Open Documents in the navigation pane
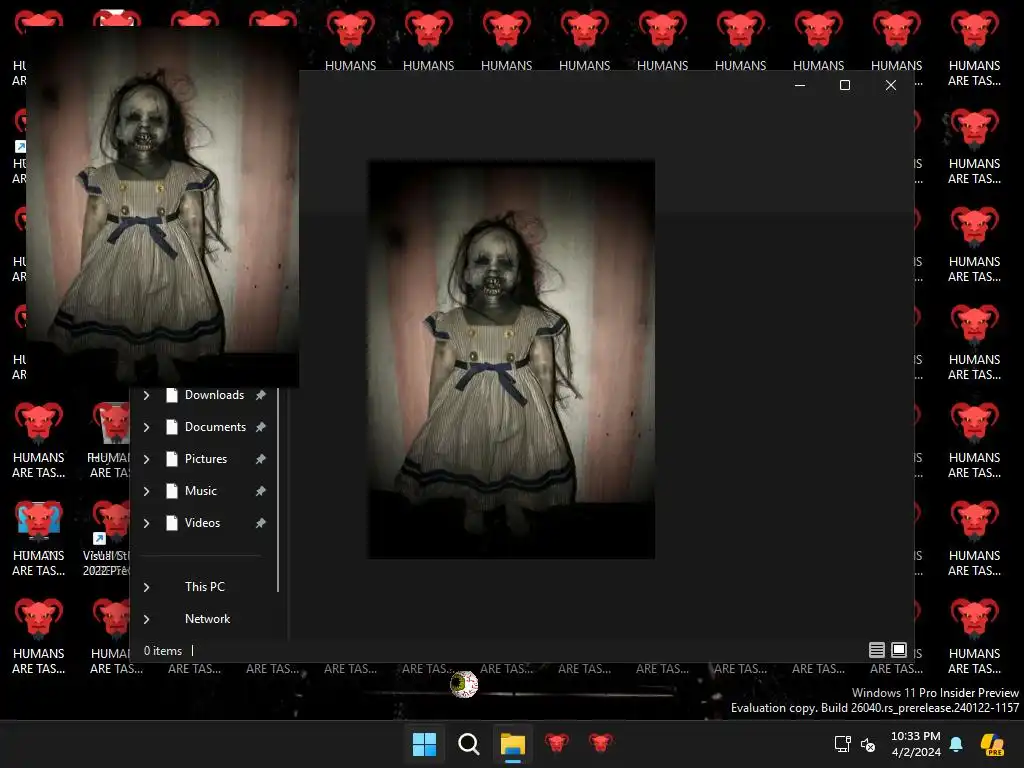Screen dimensions: 1024x768 click(216, 427)
